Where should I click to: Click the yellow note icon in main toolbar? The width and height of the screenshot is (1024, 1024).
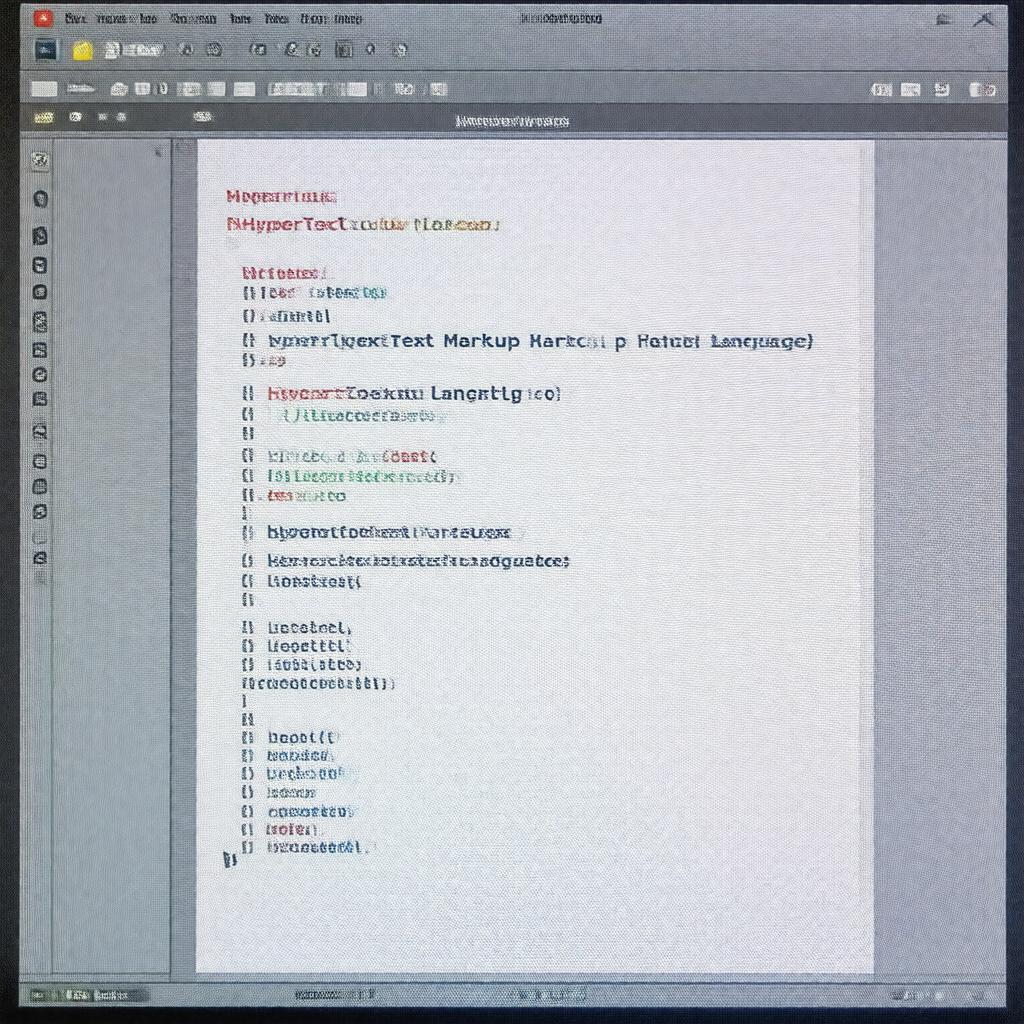(x=83, y=51)
